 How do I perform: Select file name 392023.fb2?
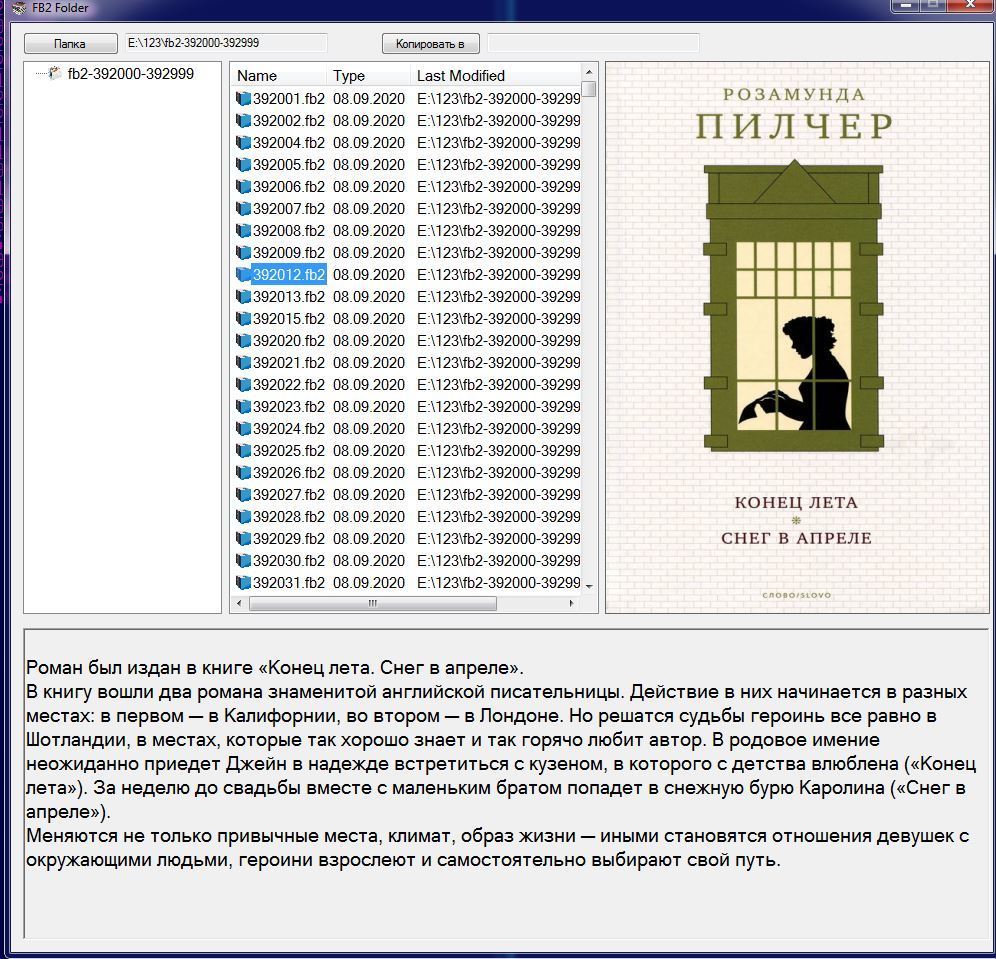tap(289, 407)
